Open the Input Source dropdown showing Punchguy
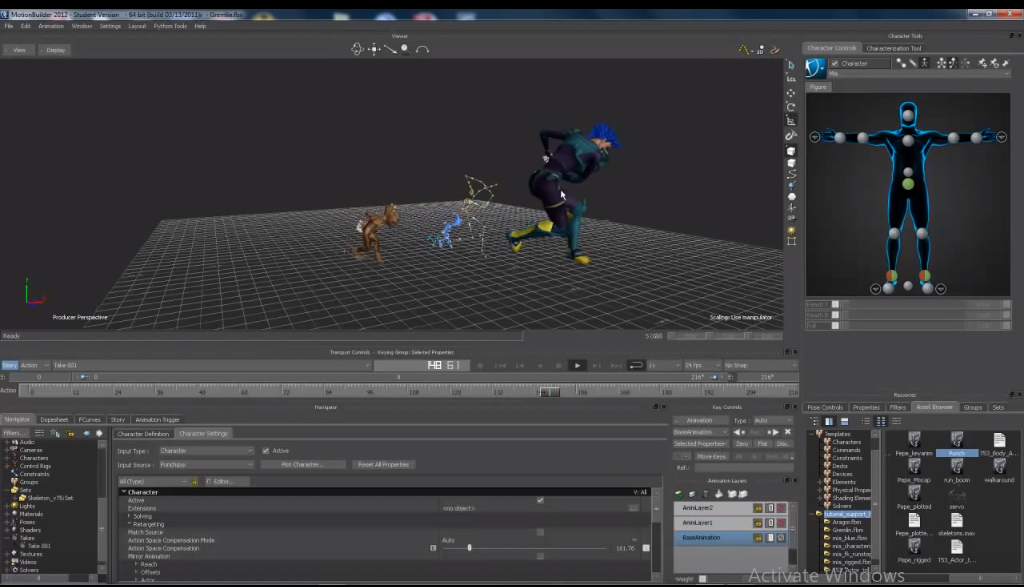The image size is (1024, 587). 206,465
